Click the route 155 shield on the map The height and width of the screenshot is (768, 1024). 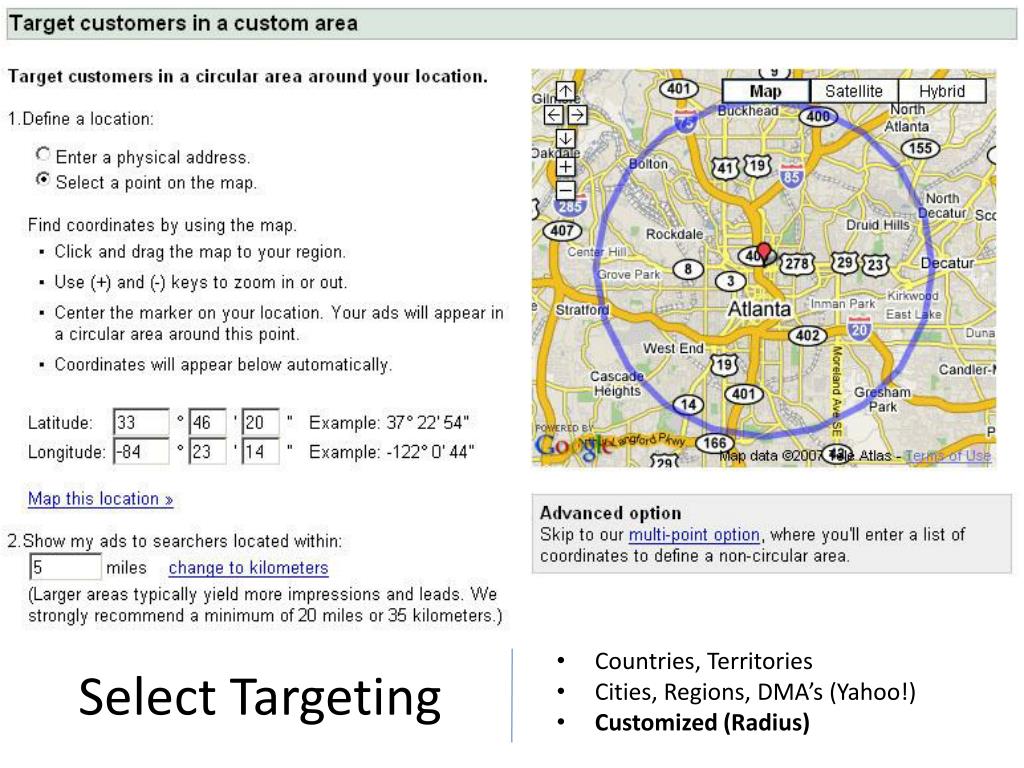(920, 148)
